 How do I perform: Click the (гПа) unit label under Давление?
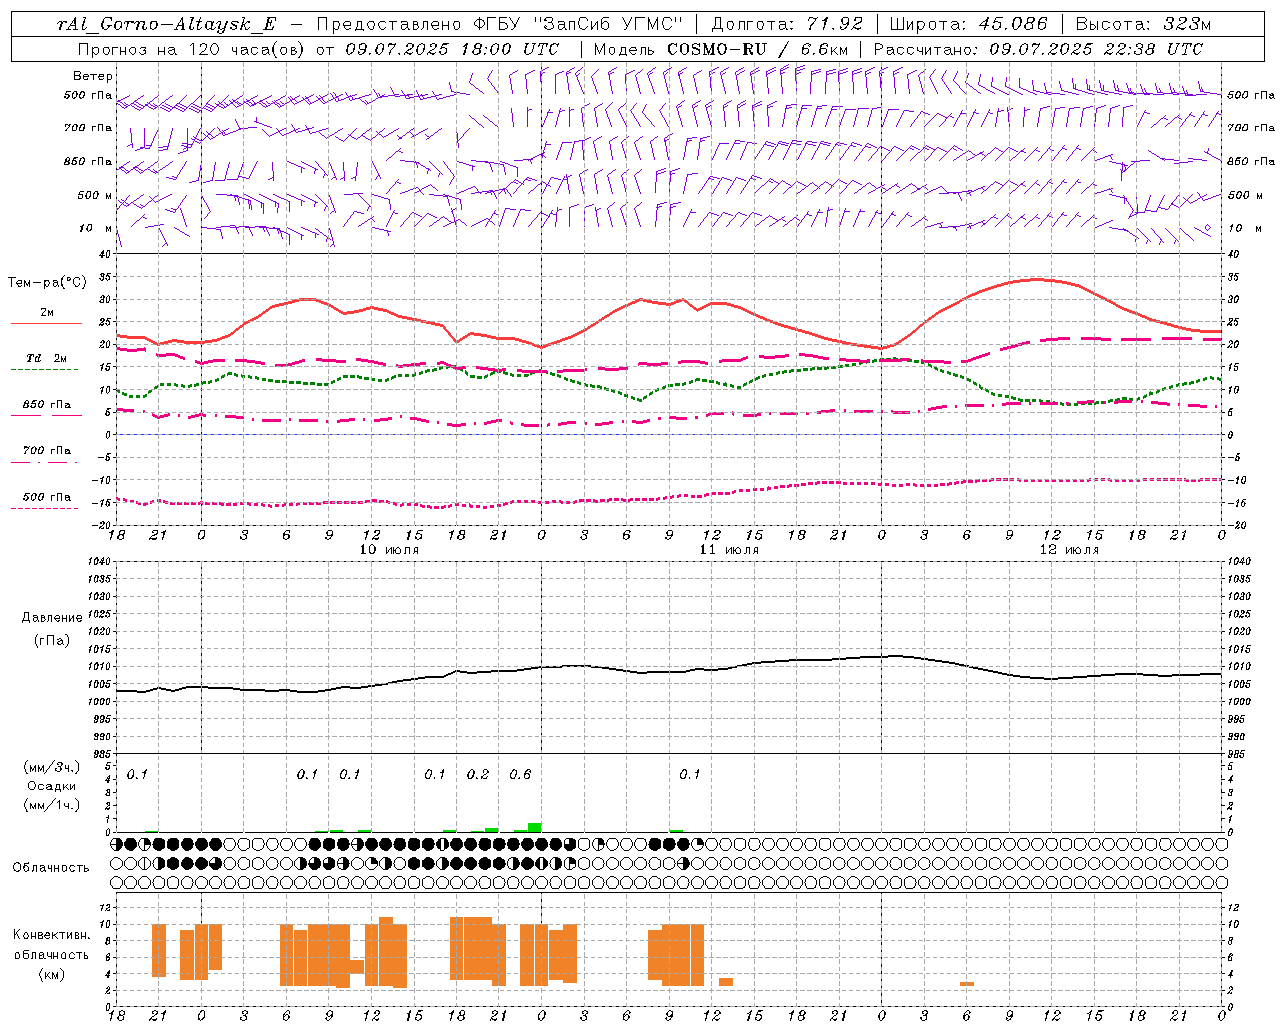[x=52, y=640]
